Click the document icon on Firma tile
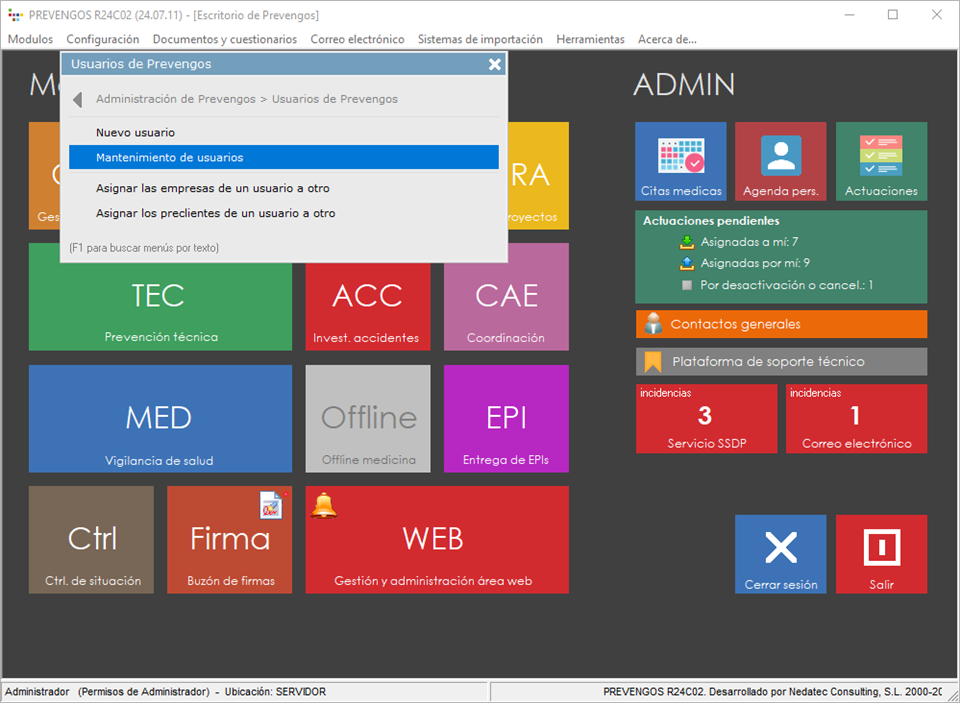Viewport: 960px width, 703px height. click(271, 505)
